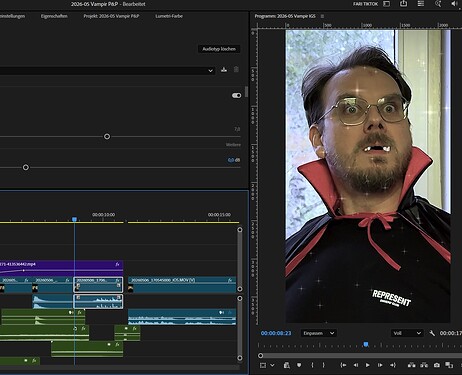This screenshot has height=375, width=462.
Task: Click fx badge on IOS.MOV [V] clip
Action: pyautogui.click(x=230, y=280)
